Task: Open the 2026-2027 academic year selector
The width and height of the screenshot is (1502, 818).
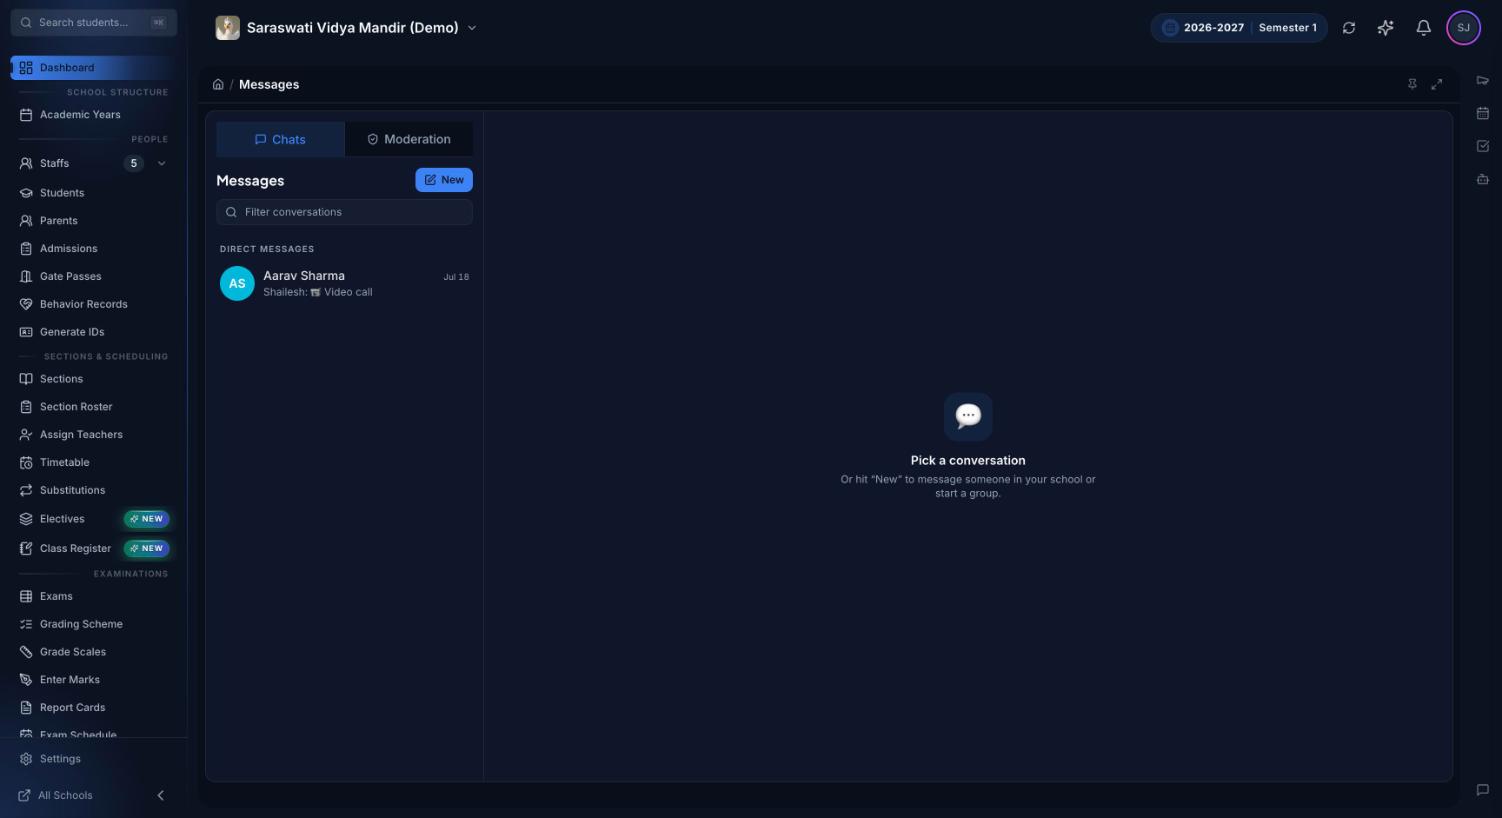Action: [1239, 28]
